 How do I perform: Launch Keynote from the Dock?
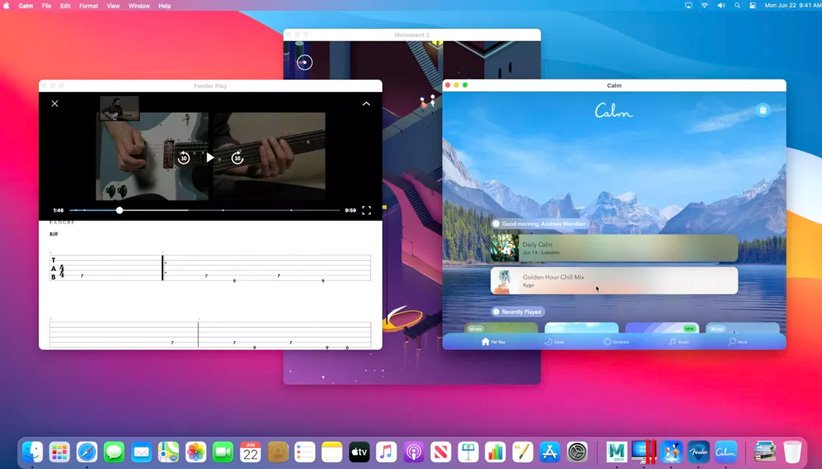point(468,452)
